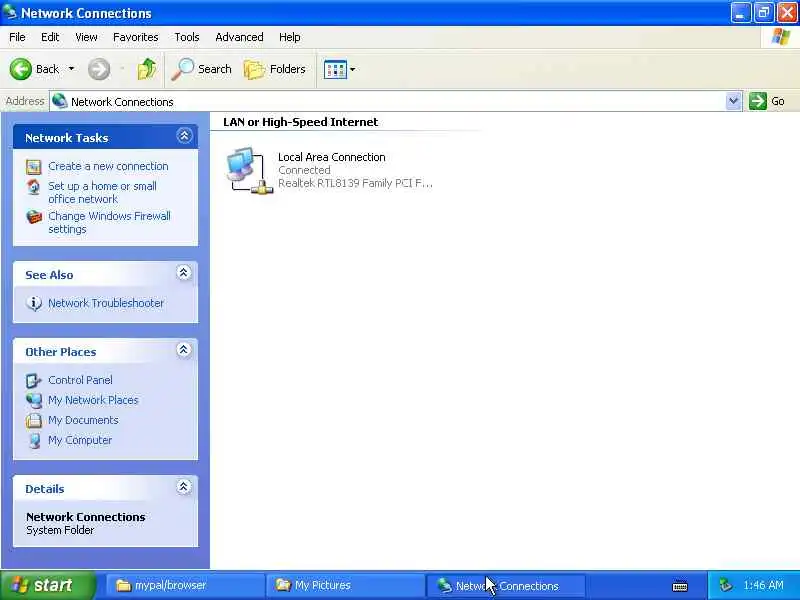Open My Documents link
Image resolution: width=800 pixels, height=600 pixels.
83,420
